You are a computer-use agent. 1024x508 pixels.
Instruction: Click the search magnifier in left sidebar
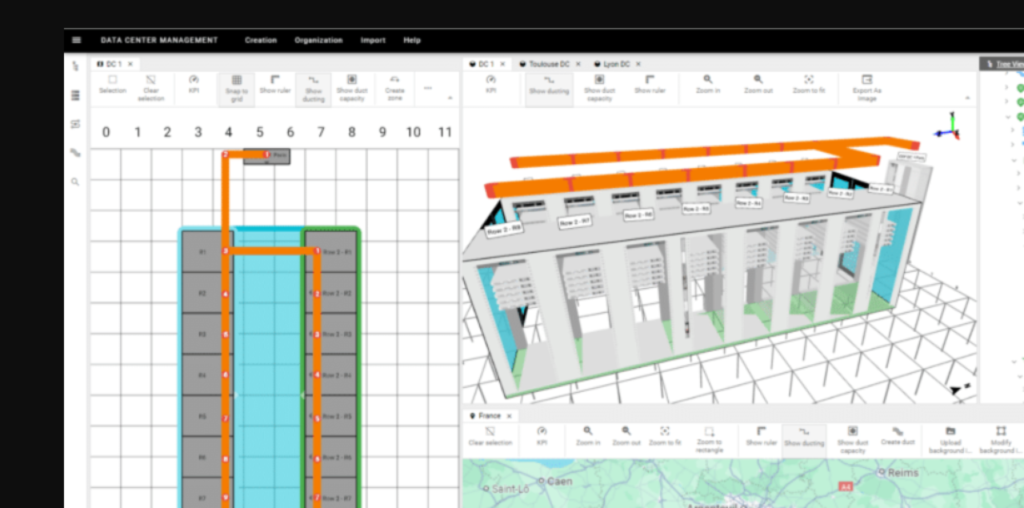click(76, 182)
